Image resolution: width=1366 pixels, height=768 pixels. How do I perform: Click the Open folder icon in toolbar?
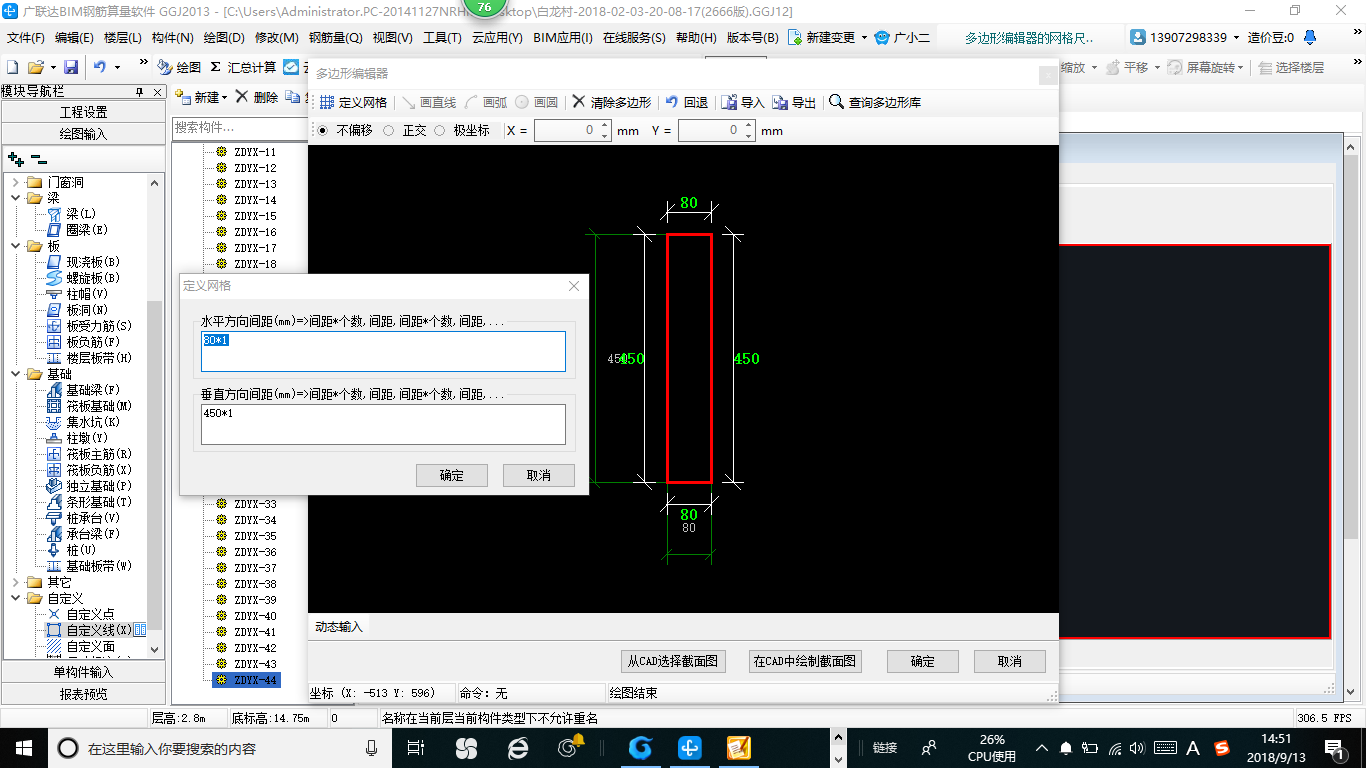pos(35,67)
